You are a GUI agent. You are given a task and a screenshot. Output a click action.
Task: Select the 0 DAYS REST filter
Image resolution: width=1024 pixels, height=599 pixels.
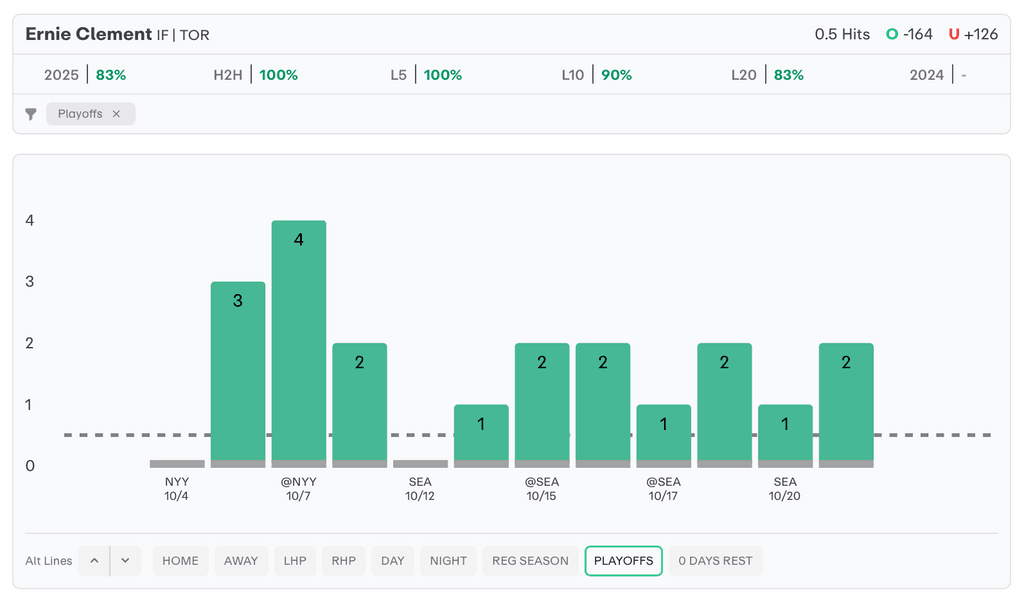tap(715, 561)
